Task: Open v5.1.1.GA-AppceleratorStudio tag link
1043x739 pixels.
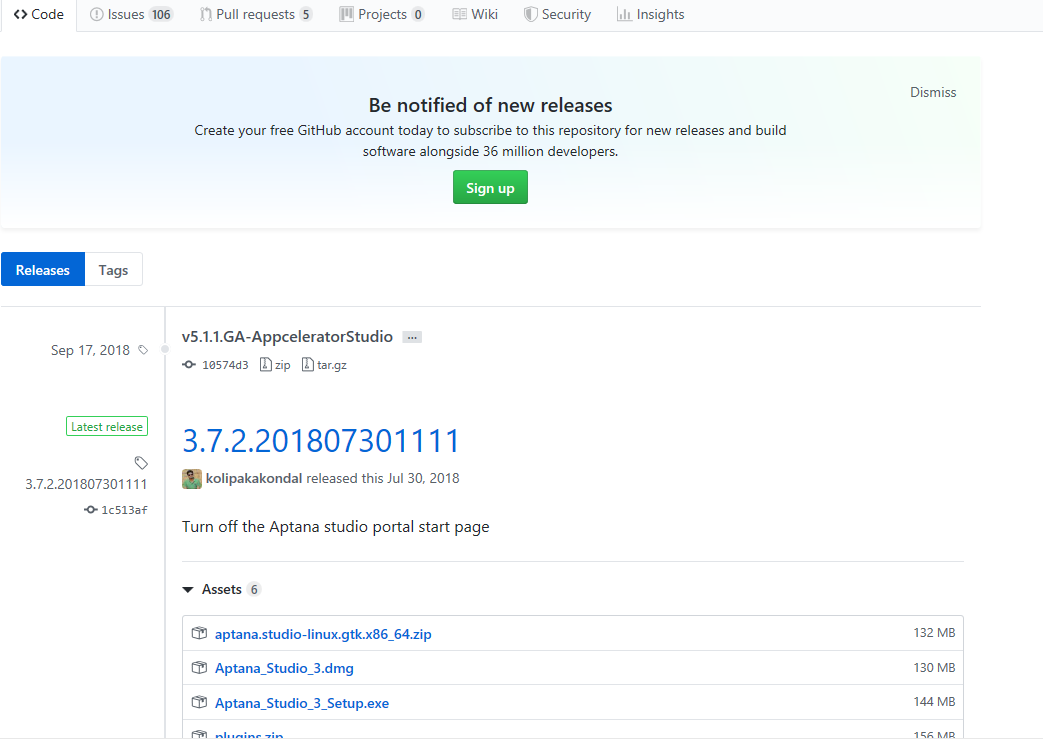Action: coord(287,337)
